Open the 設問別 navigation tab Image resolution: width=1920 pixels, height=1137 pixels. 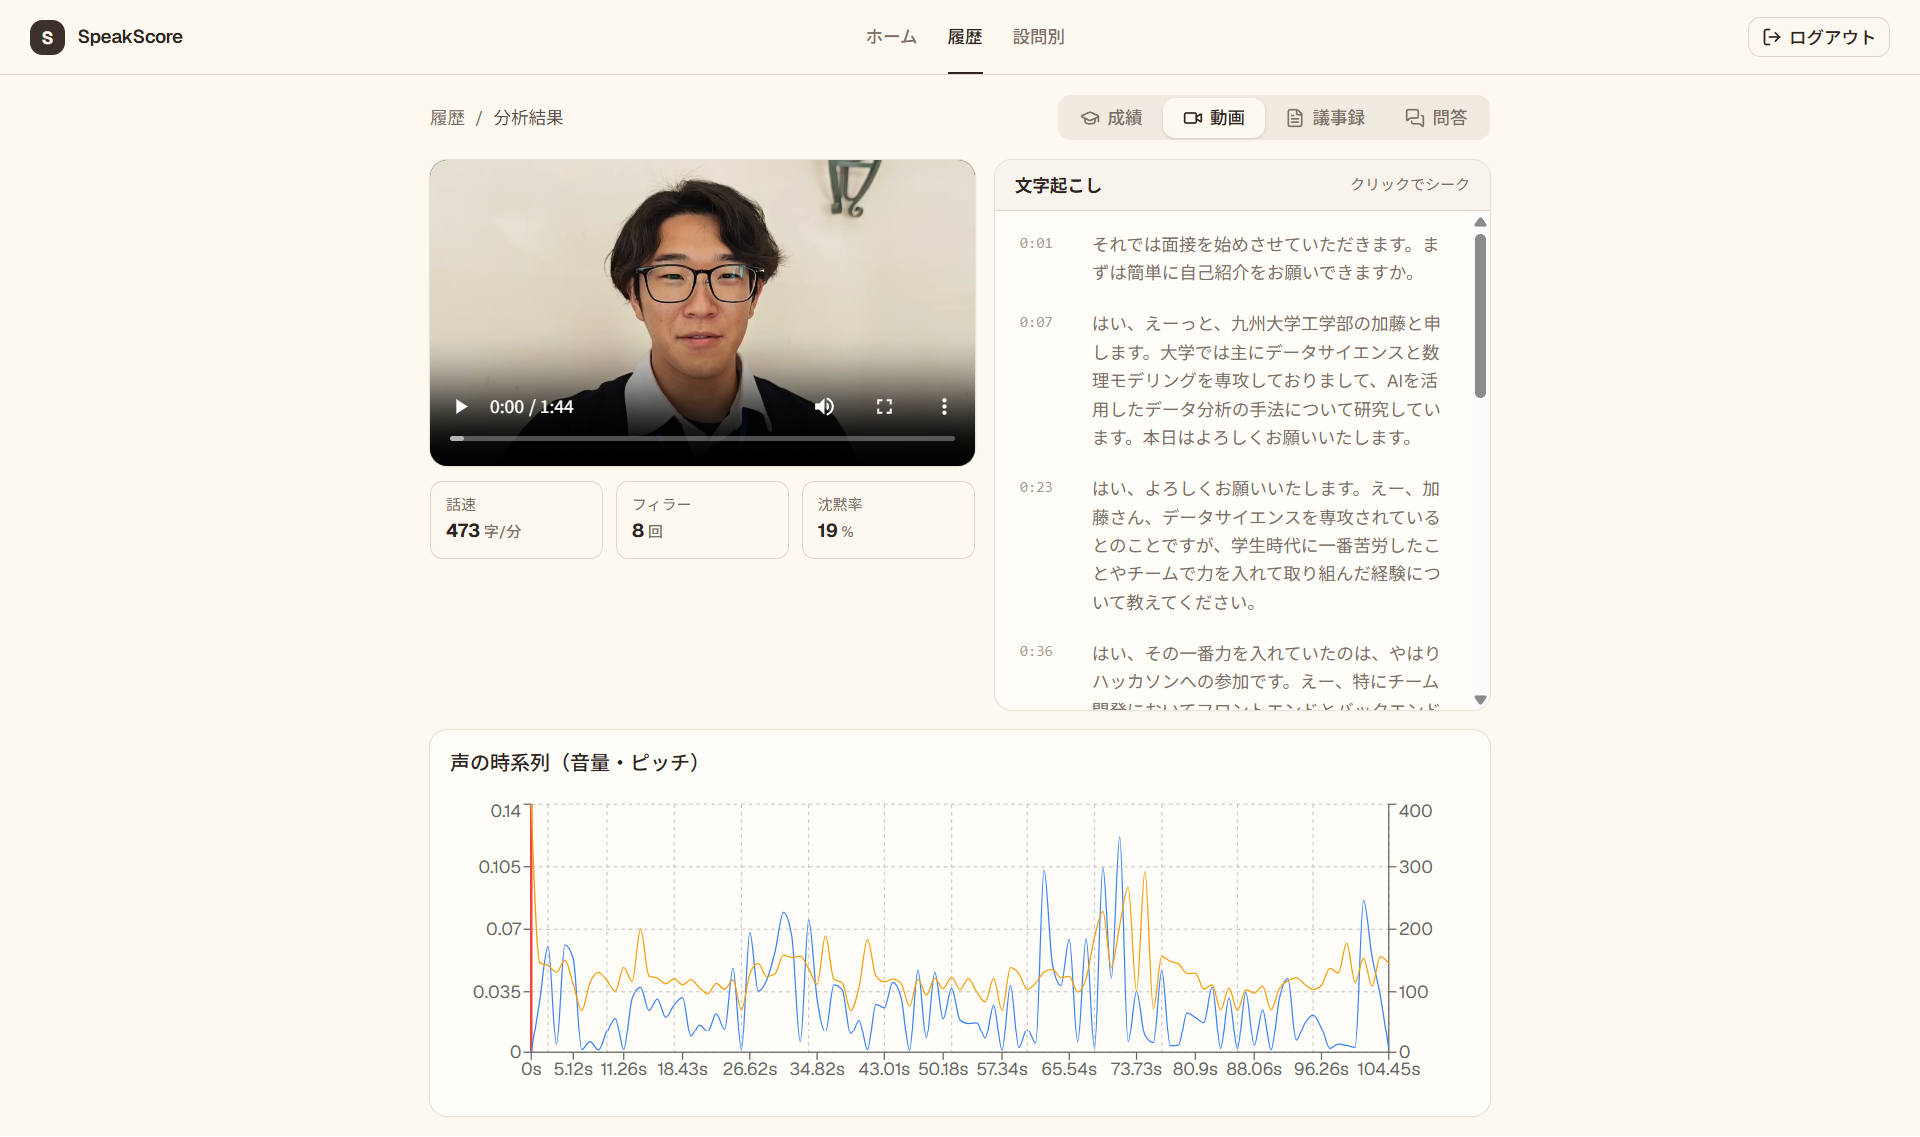pos(1038,37)
